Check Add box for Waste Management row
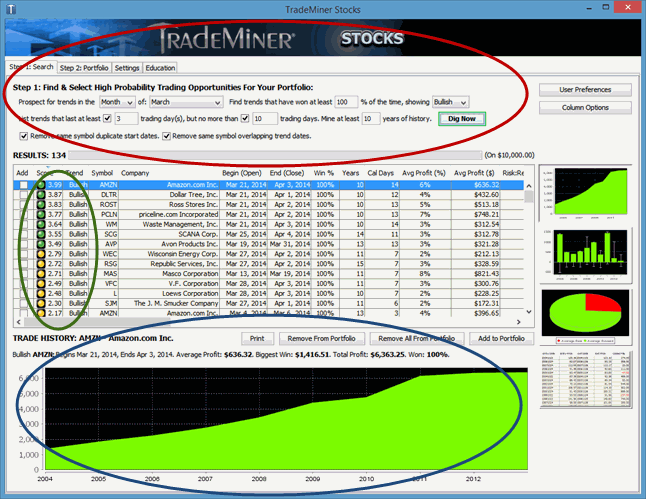Image resolution: width=646 pixels, height=499 pixels. pos(24,225)
